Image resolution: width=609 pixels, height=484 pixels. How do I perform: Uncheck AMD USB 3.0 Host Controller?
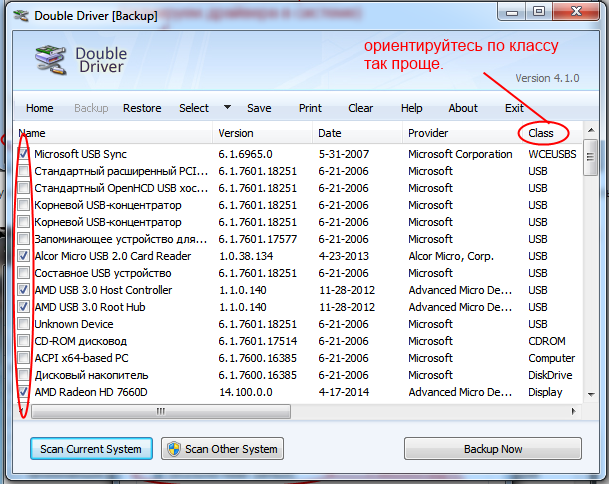tap(24, 290)
